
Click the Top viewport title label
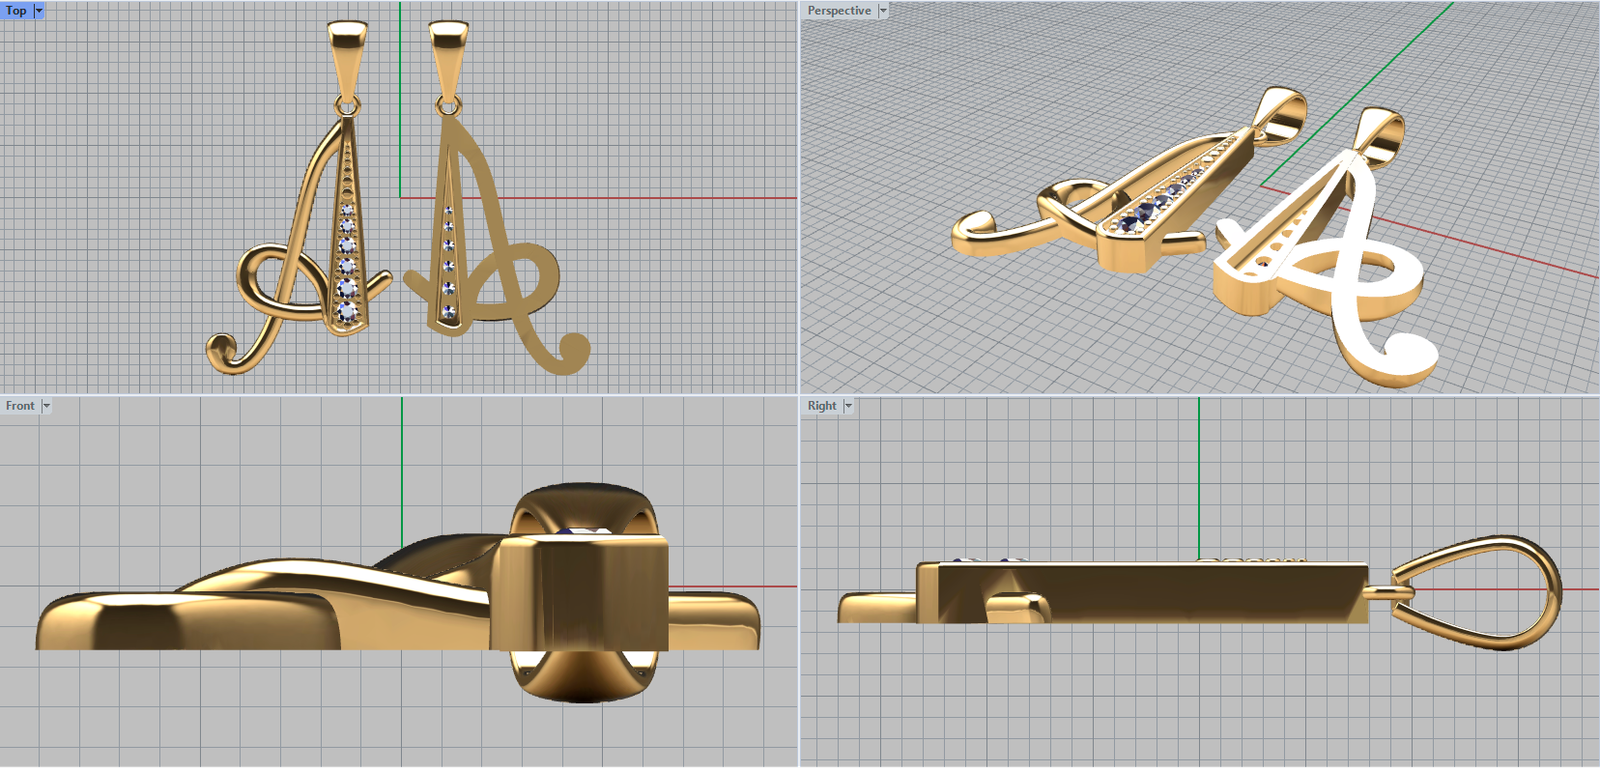(x=16, y=10)
